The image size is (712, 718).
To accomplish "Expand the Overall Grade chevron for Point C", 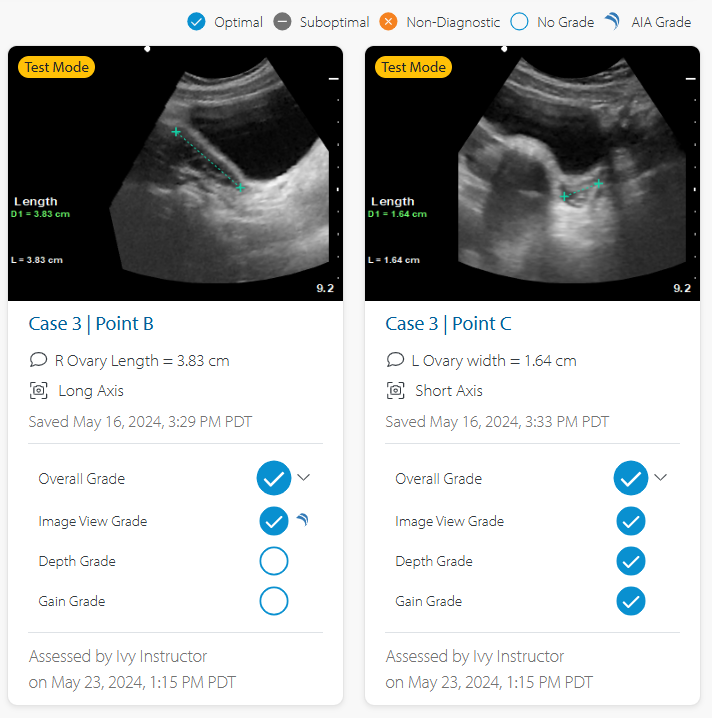I will (661, 478).
